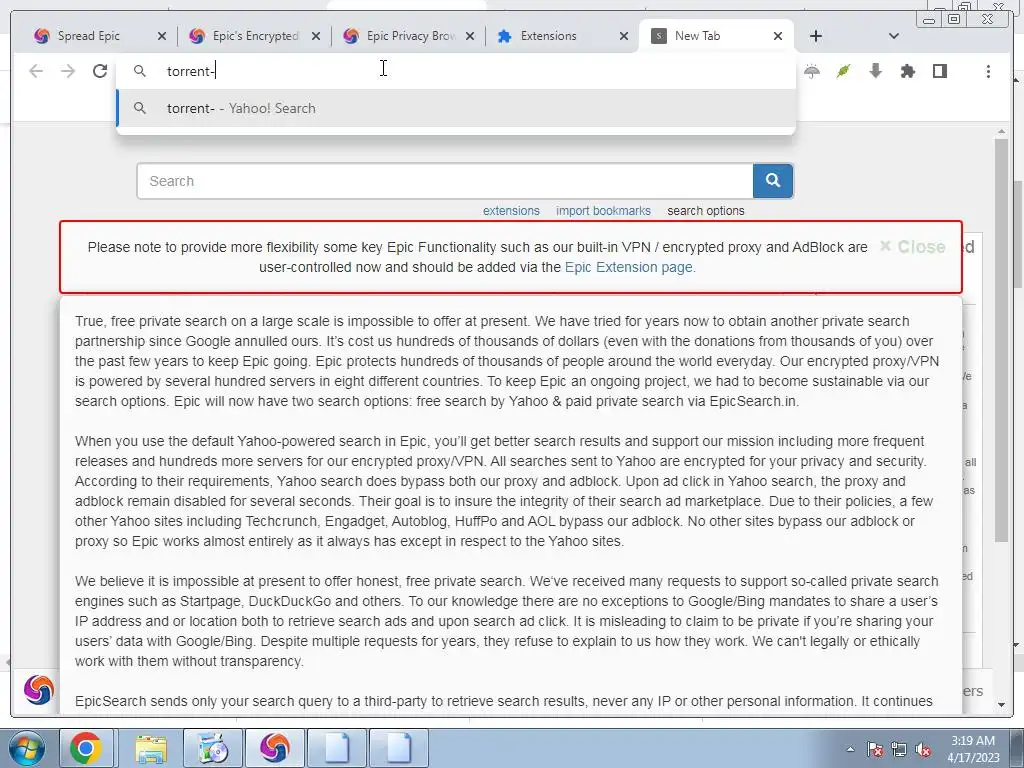
Task: Close the Epic Privacy Browser tab
Action: pyautogui.click(x=470, y=36)
